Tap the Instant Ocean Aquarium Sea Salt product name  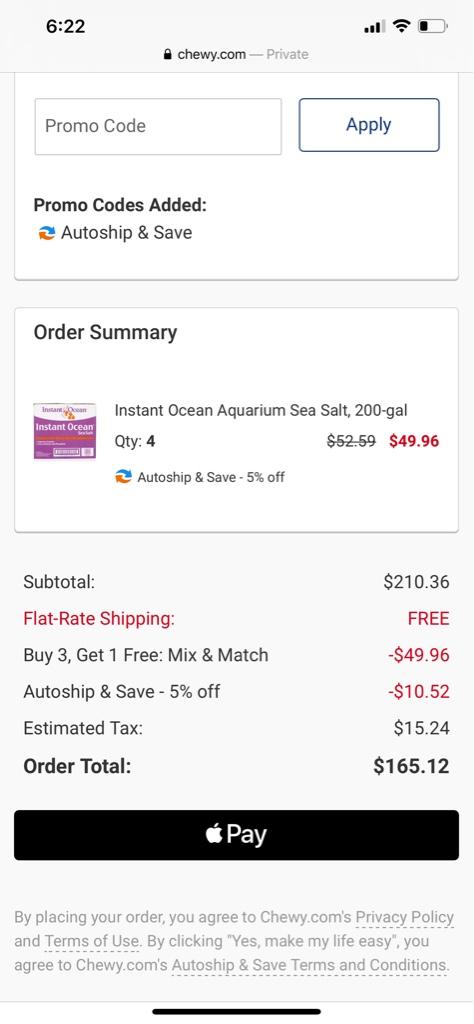coord(261,410)
